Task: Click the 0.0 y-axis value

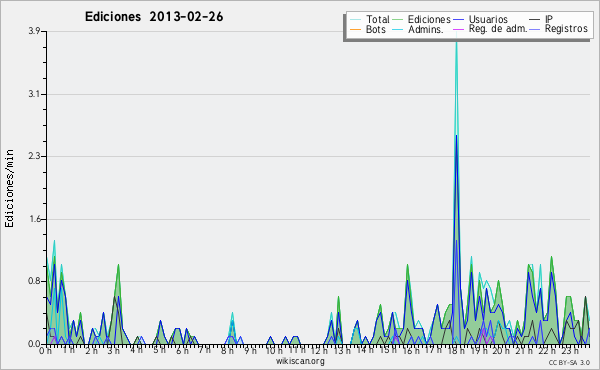Action: (34, 344)
